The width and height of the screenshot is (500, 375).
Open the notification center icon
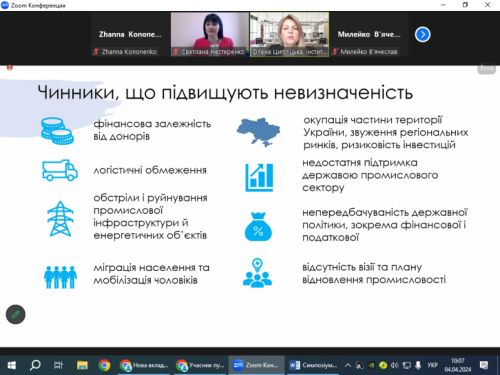(x=484, y=365)
